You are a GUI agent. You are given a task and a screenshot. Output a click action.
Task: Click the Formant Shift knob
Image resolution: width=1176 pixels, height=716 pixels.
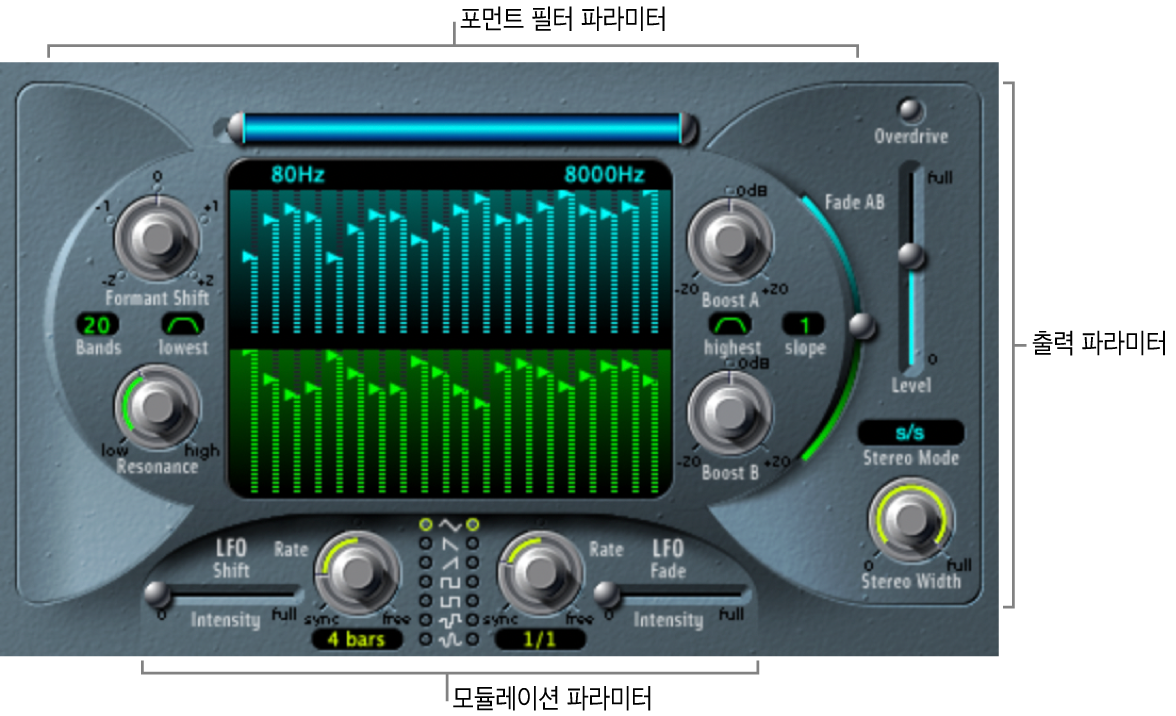[x=157, y=238]
